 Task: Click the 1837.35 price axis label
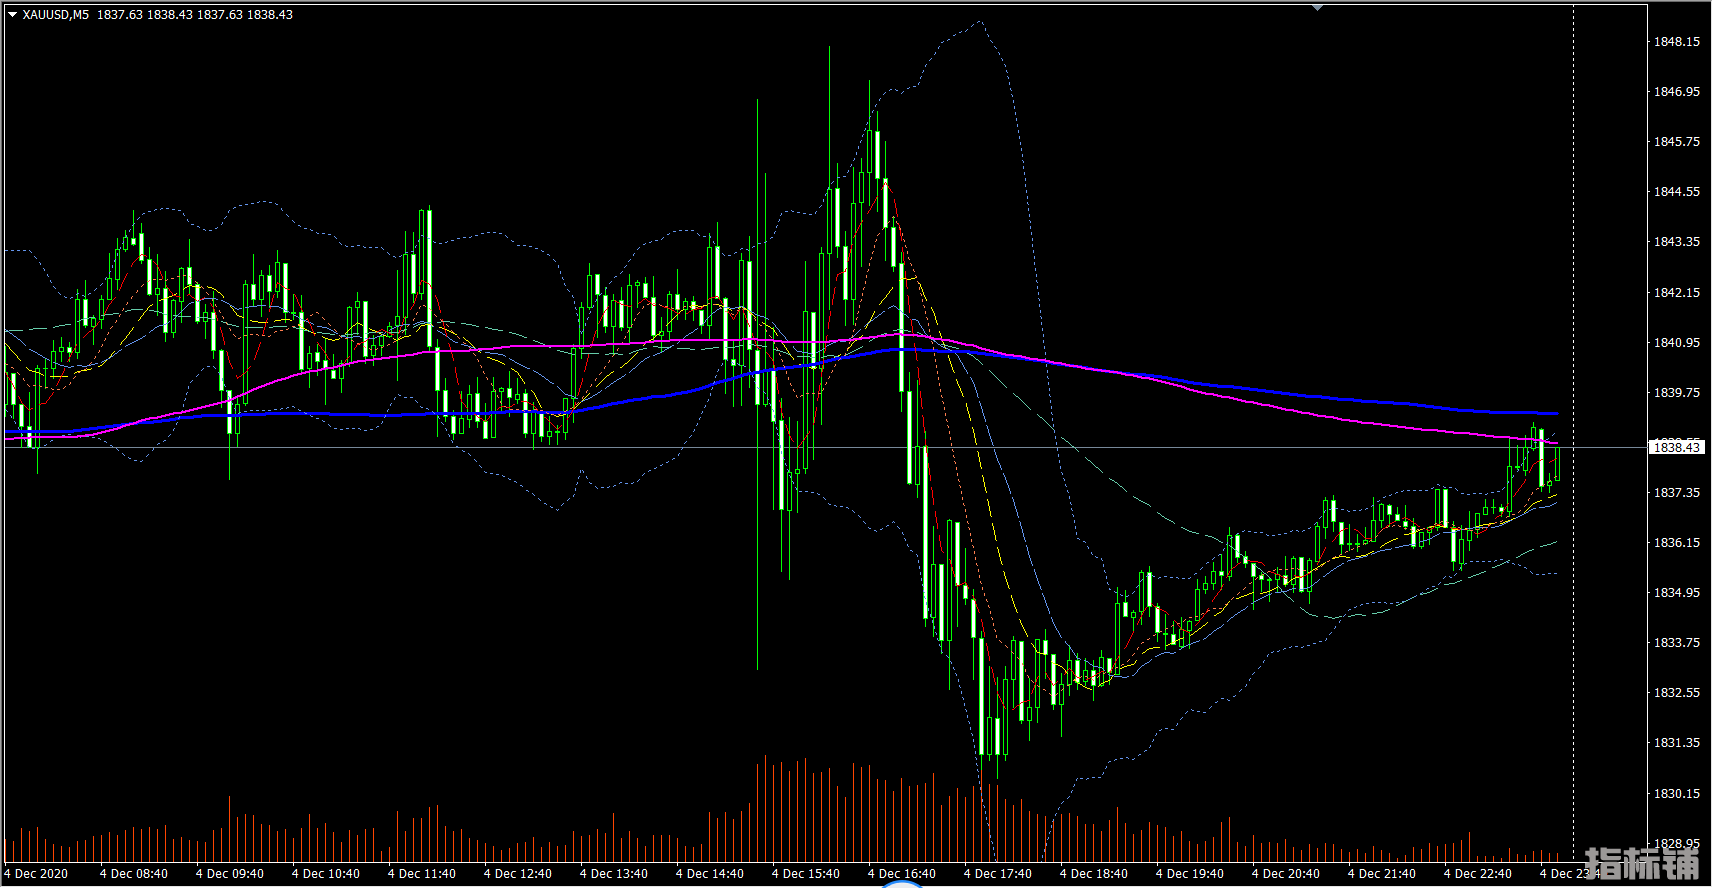pos(1677,492)
